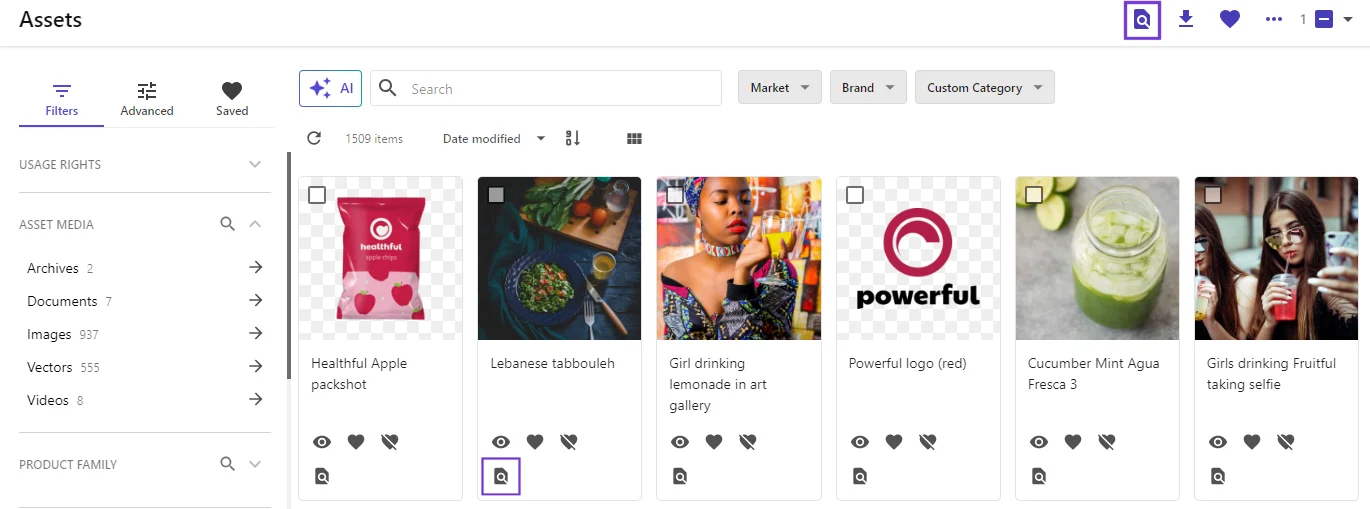Open the Powerful logo thumbnail
Viewport: 1370px width, 509px height.
click(918, 258)
